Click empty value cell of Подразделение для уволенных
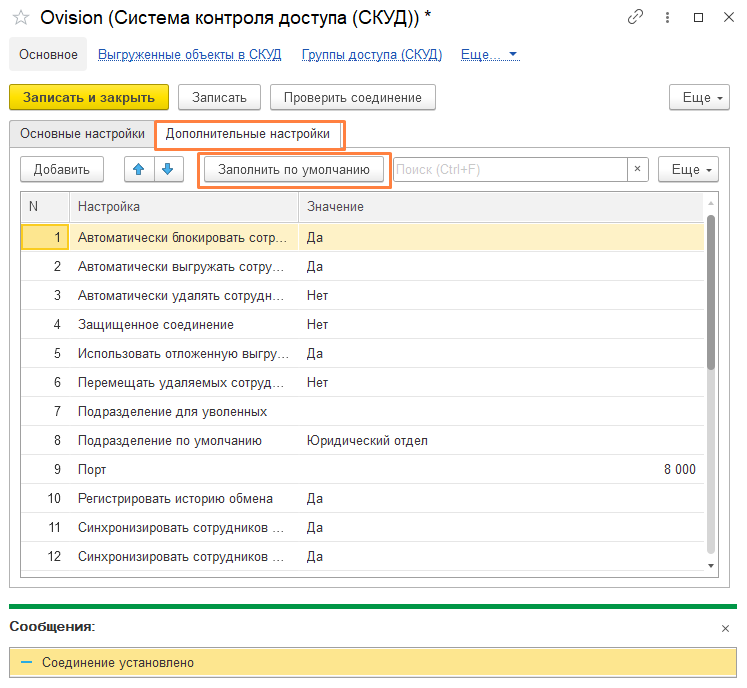Screen dimensions: 747x688 501,412
